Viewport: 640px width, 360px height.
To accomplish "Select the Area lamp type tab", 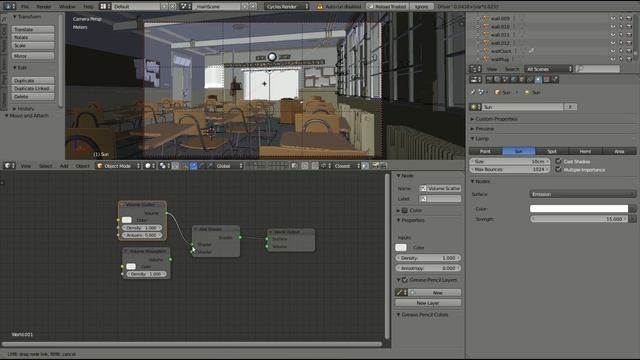I will [x=619, y=151].
